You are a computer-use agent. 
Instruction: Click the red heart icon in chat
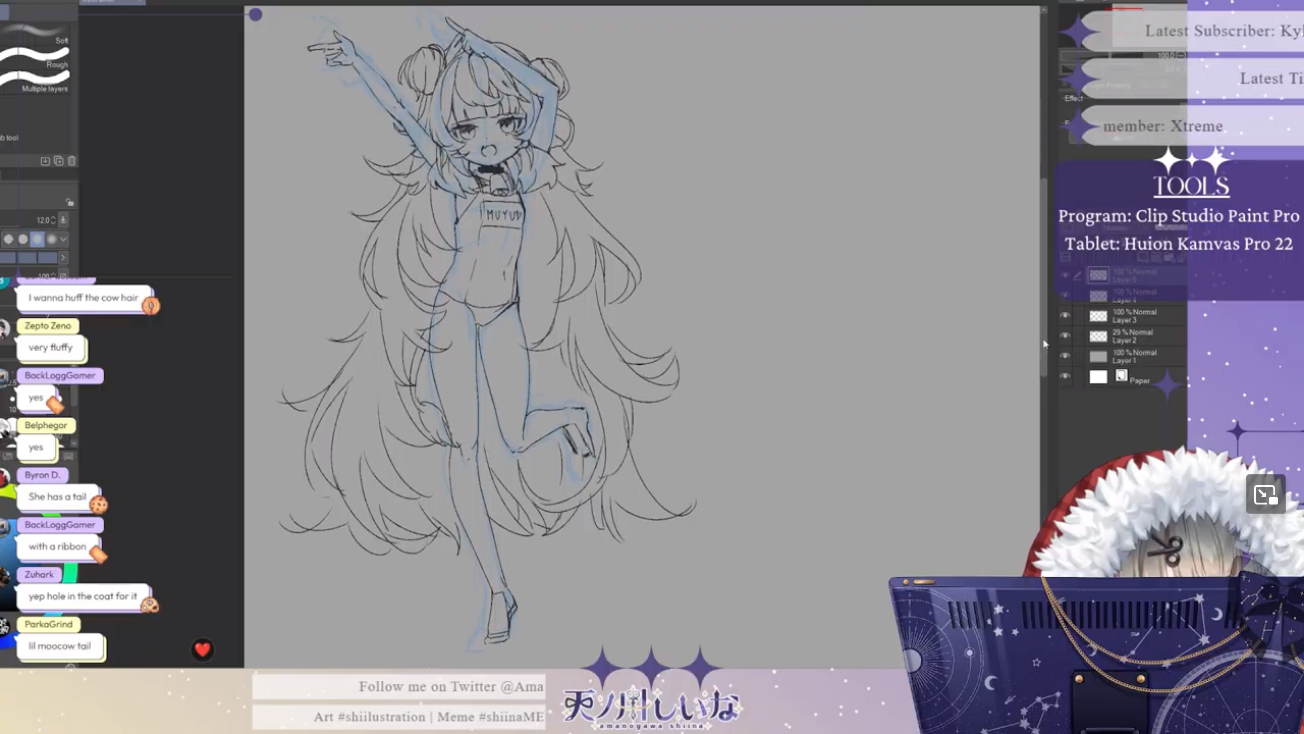point(203,650)
